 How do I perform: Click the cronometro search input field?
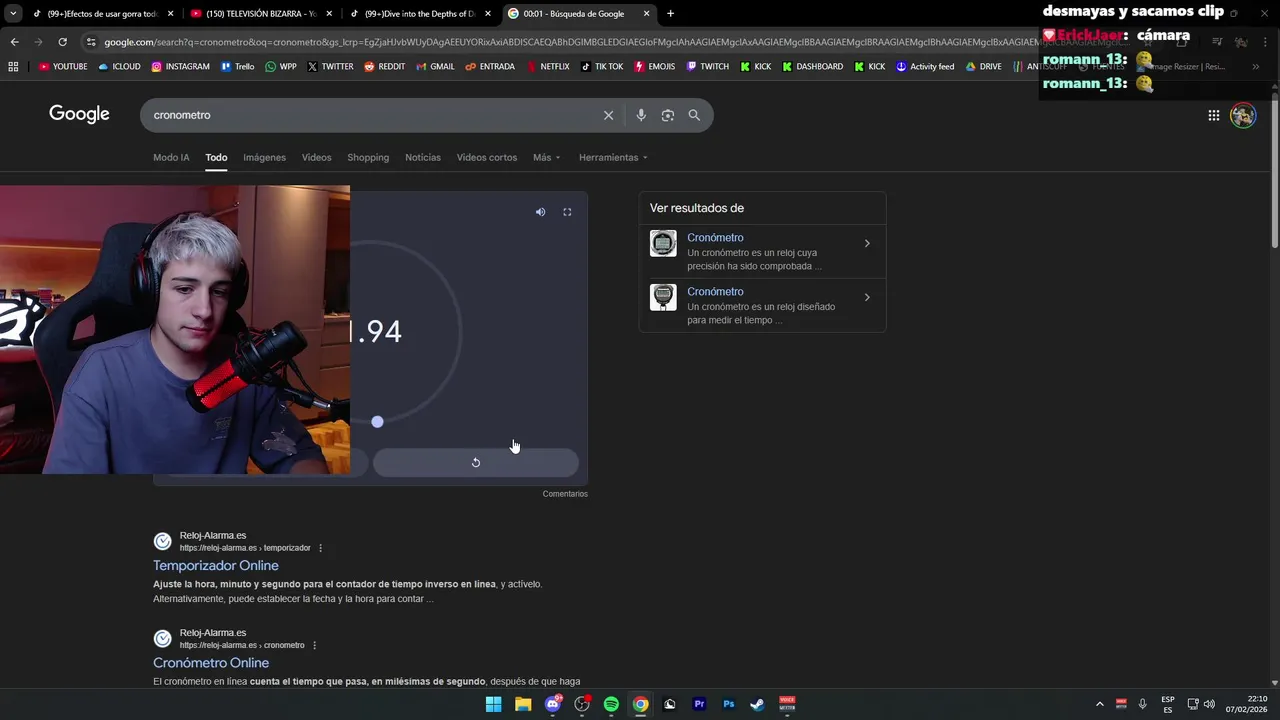point(370,115)
